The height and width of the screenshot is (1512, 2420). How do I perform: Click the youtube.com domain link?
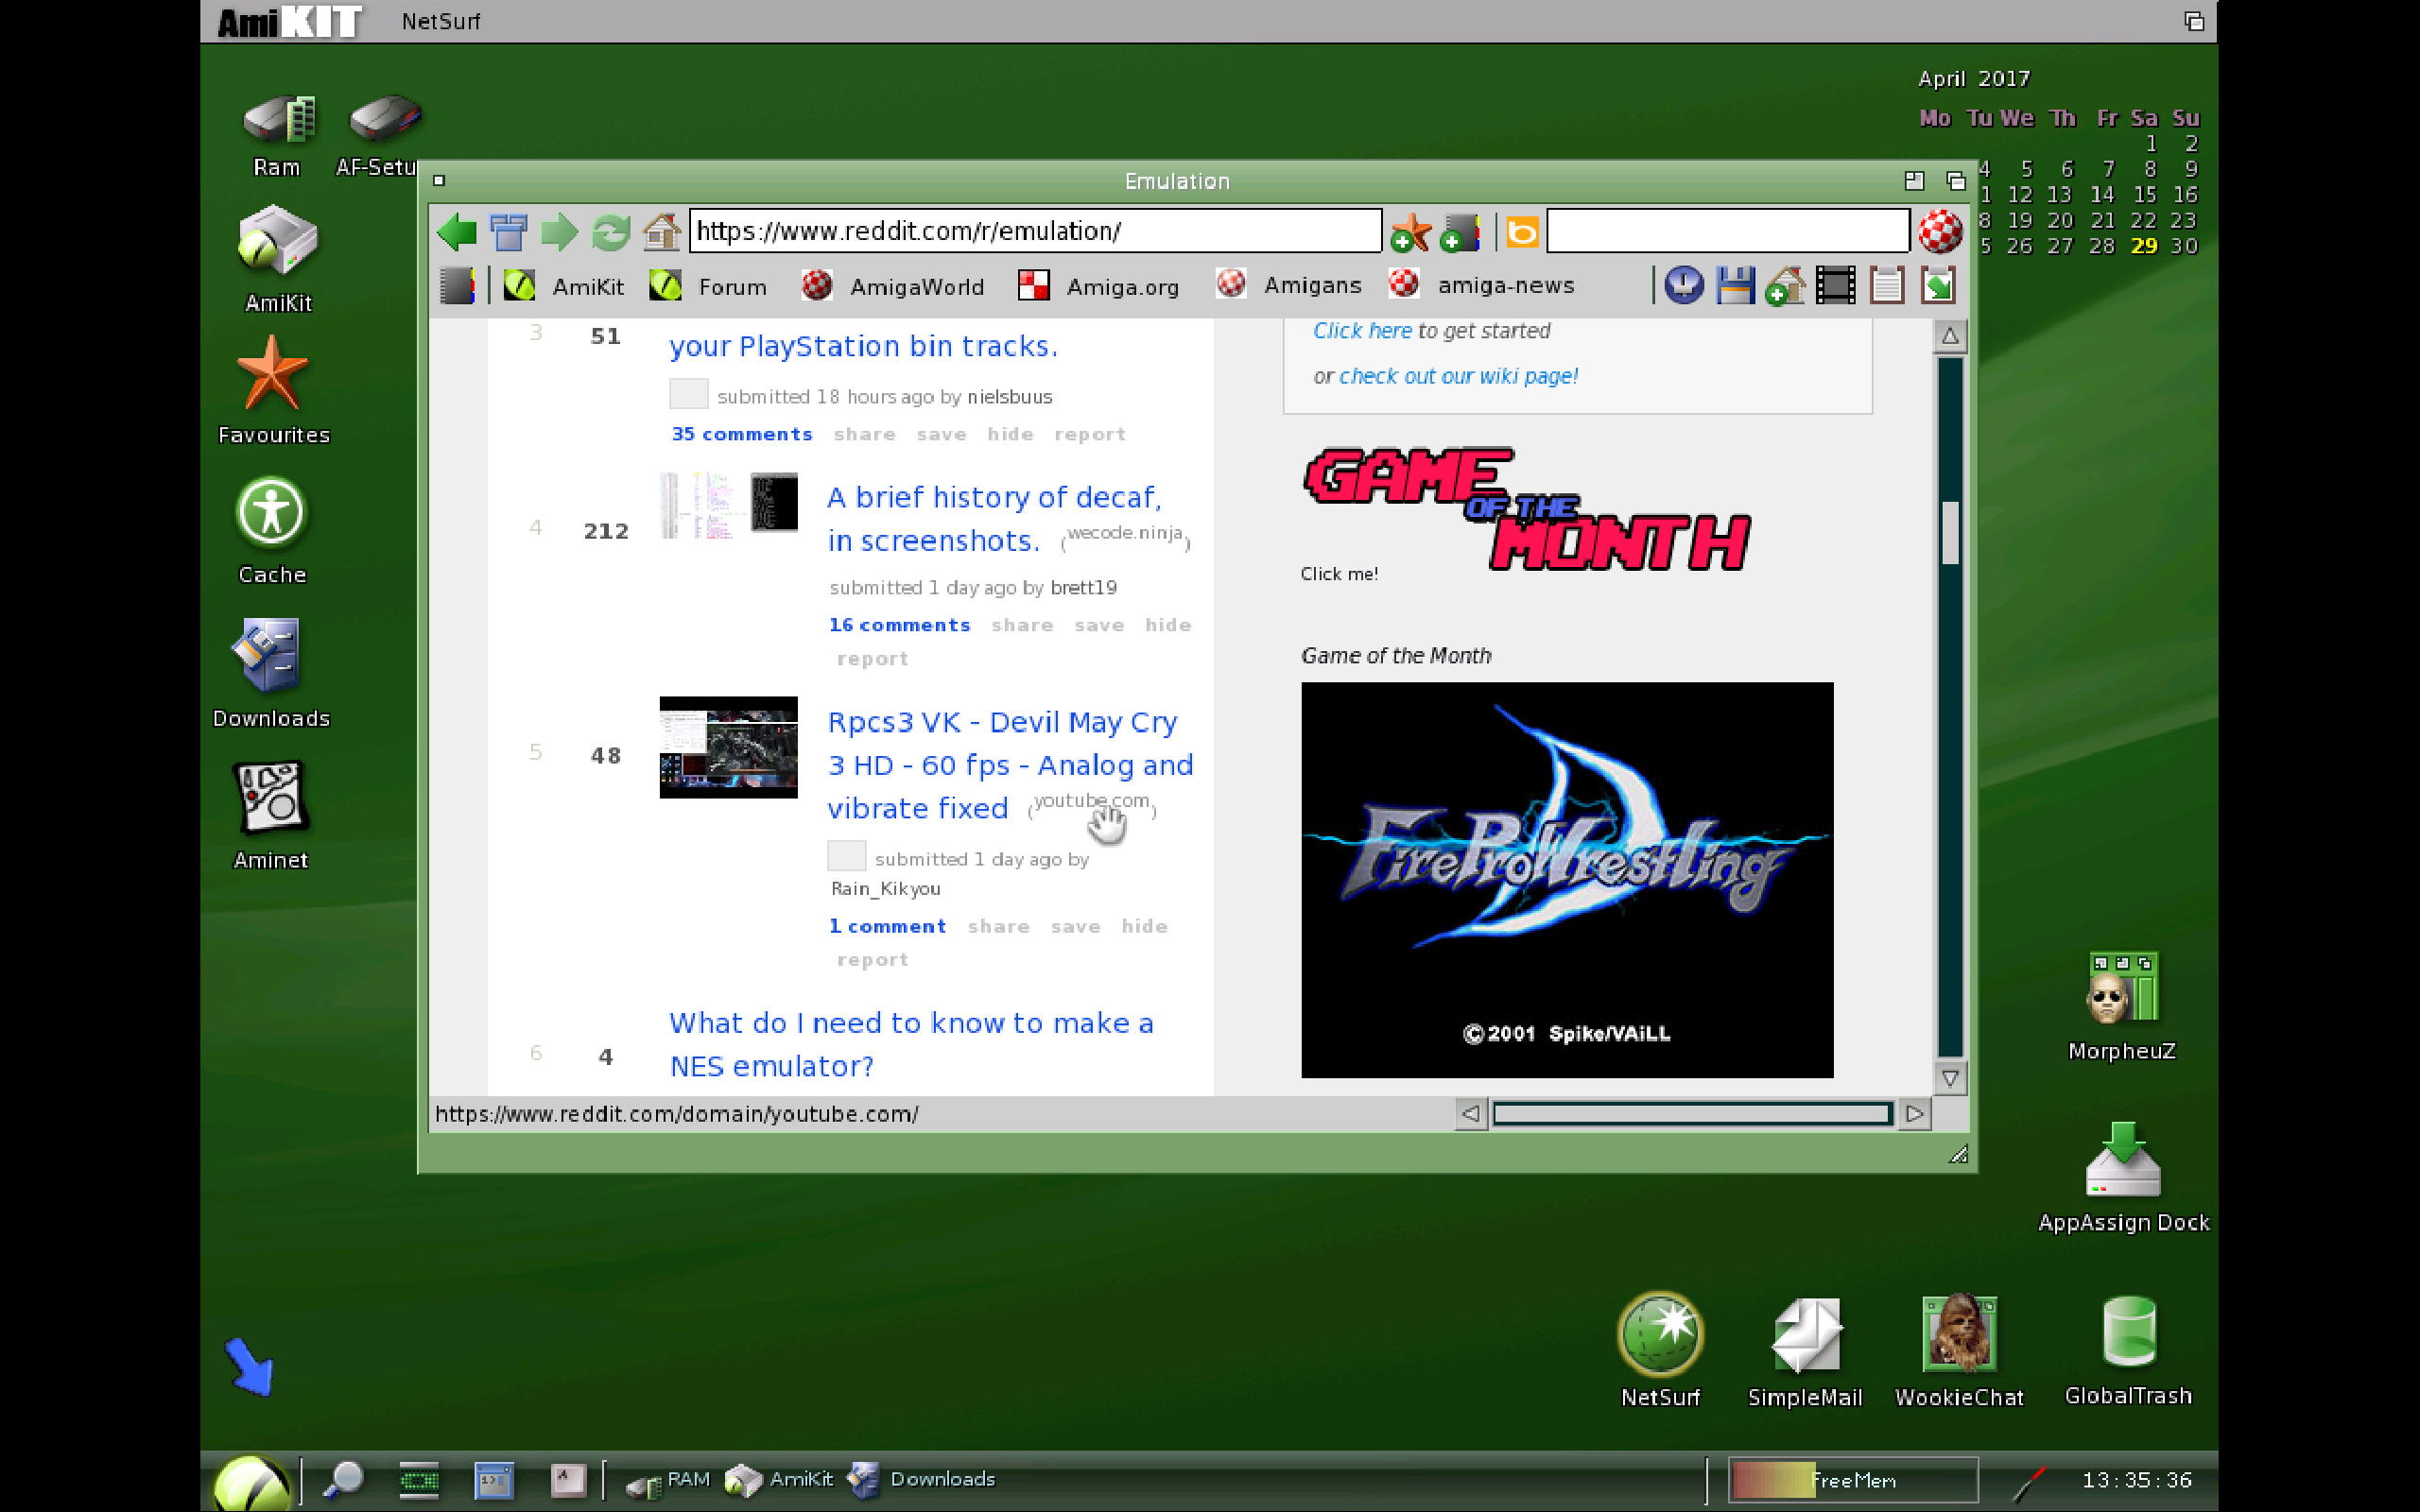tap(1091, 800)
